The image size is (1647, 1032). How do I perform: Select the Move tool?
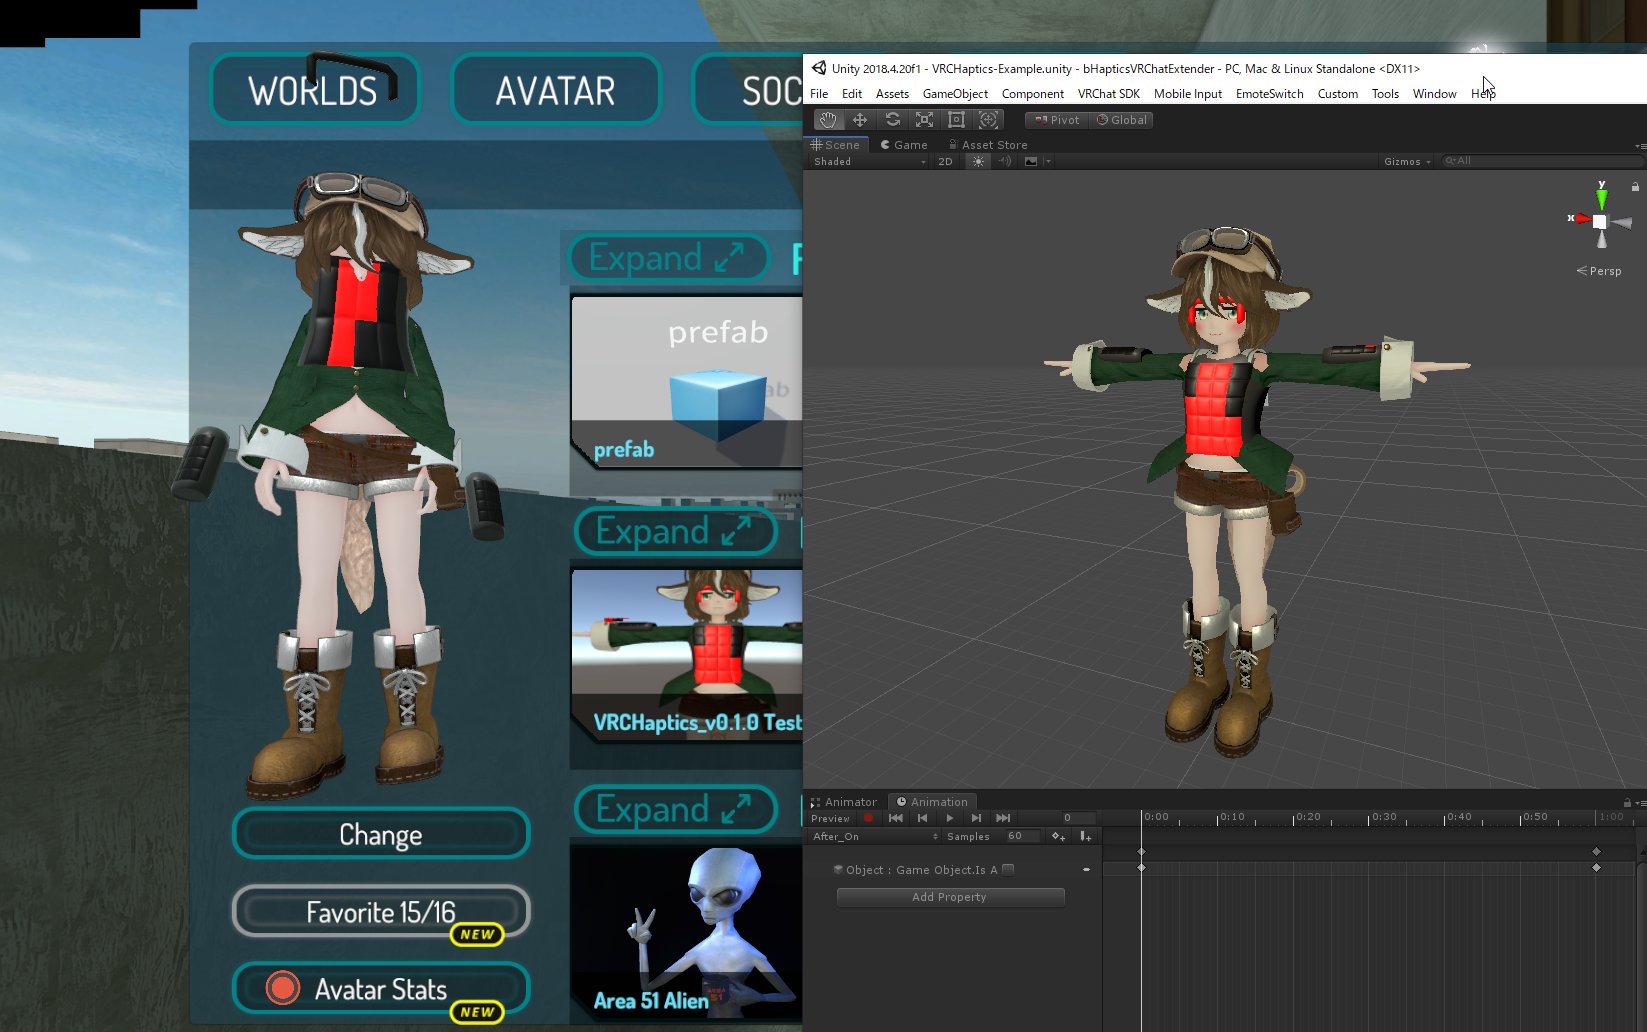pos(860,119)
